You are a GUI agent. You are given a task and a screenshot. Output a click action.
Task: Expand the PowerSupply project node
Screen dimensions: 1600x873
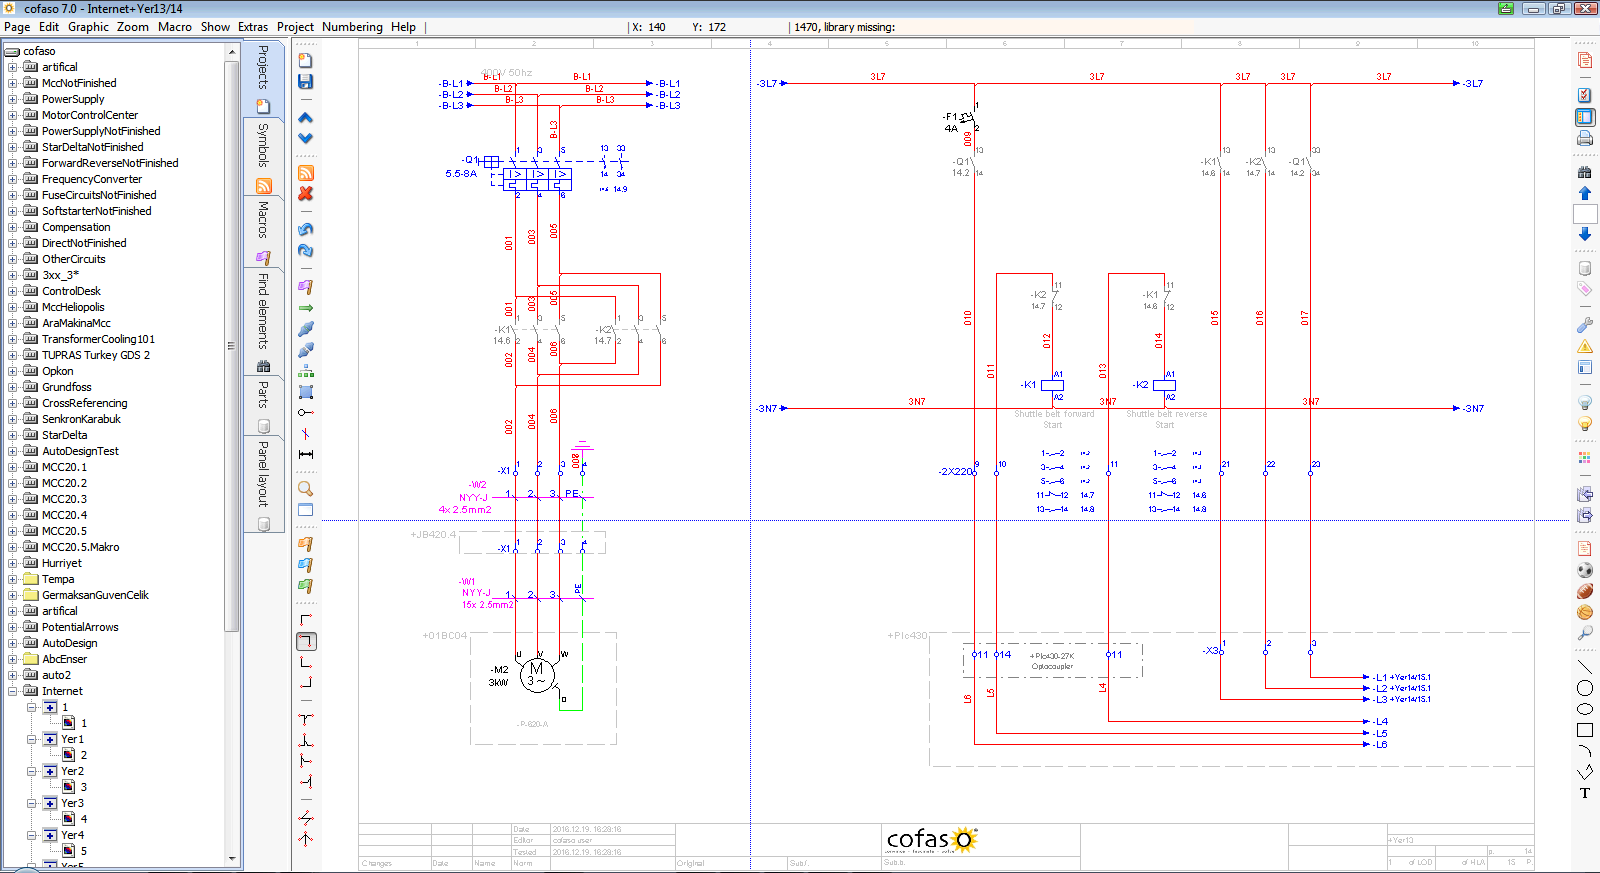[x=13, y=99]
